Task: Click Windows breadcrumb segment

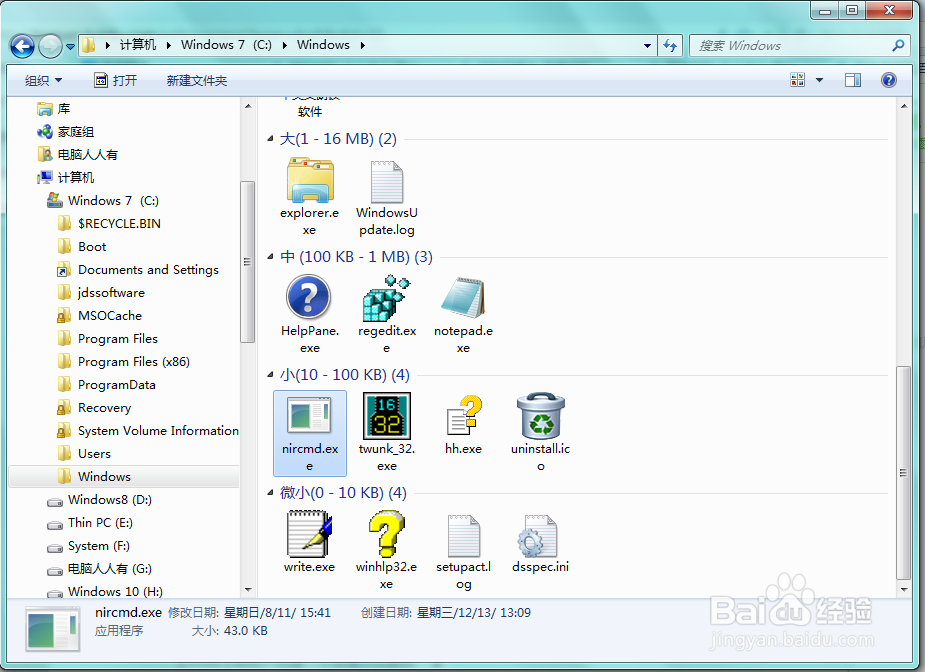Action: point(323,45)
